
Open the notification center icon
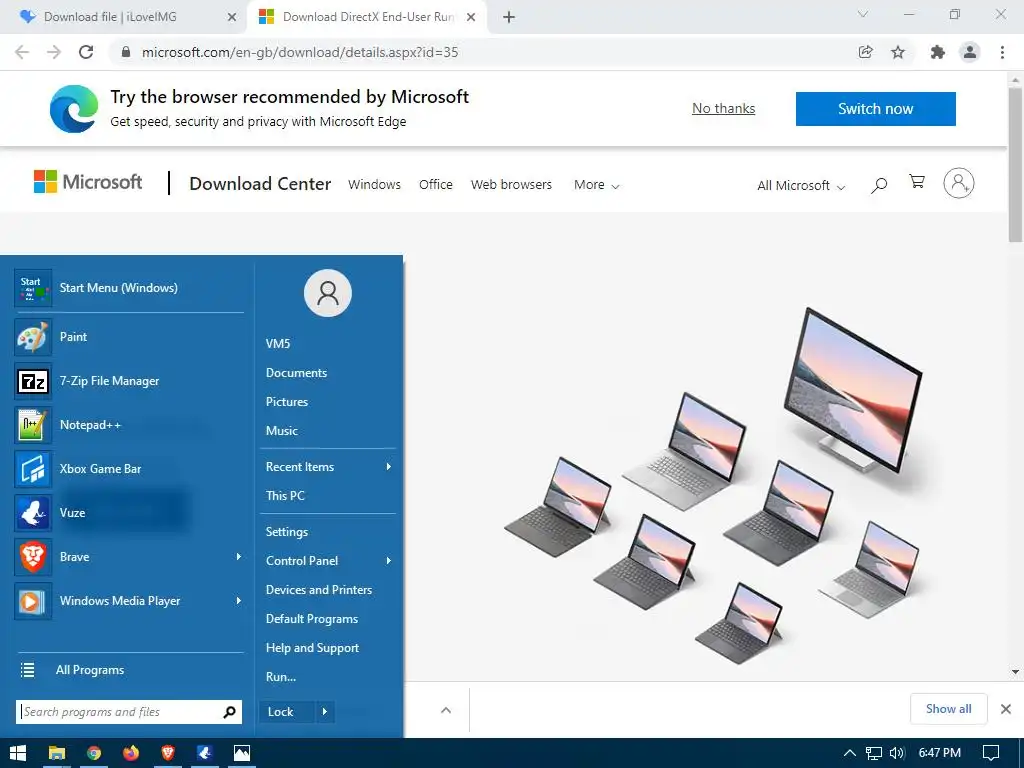pyautogui.click(x=991, y=753)
